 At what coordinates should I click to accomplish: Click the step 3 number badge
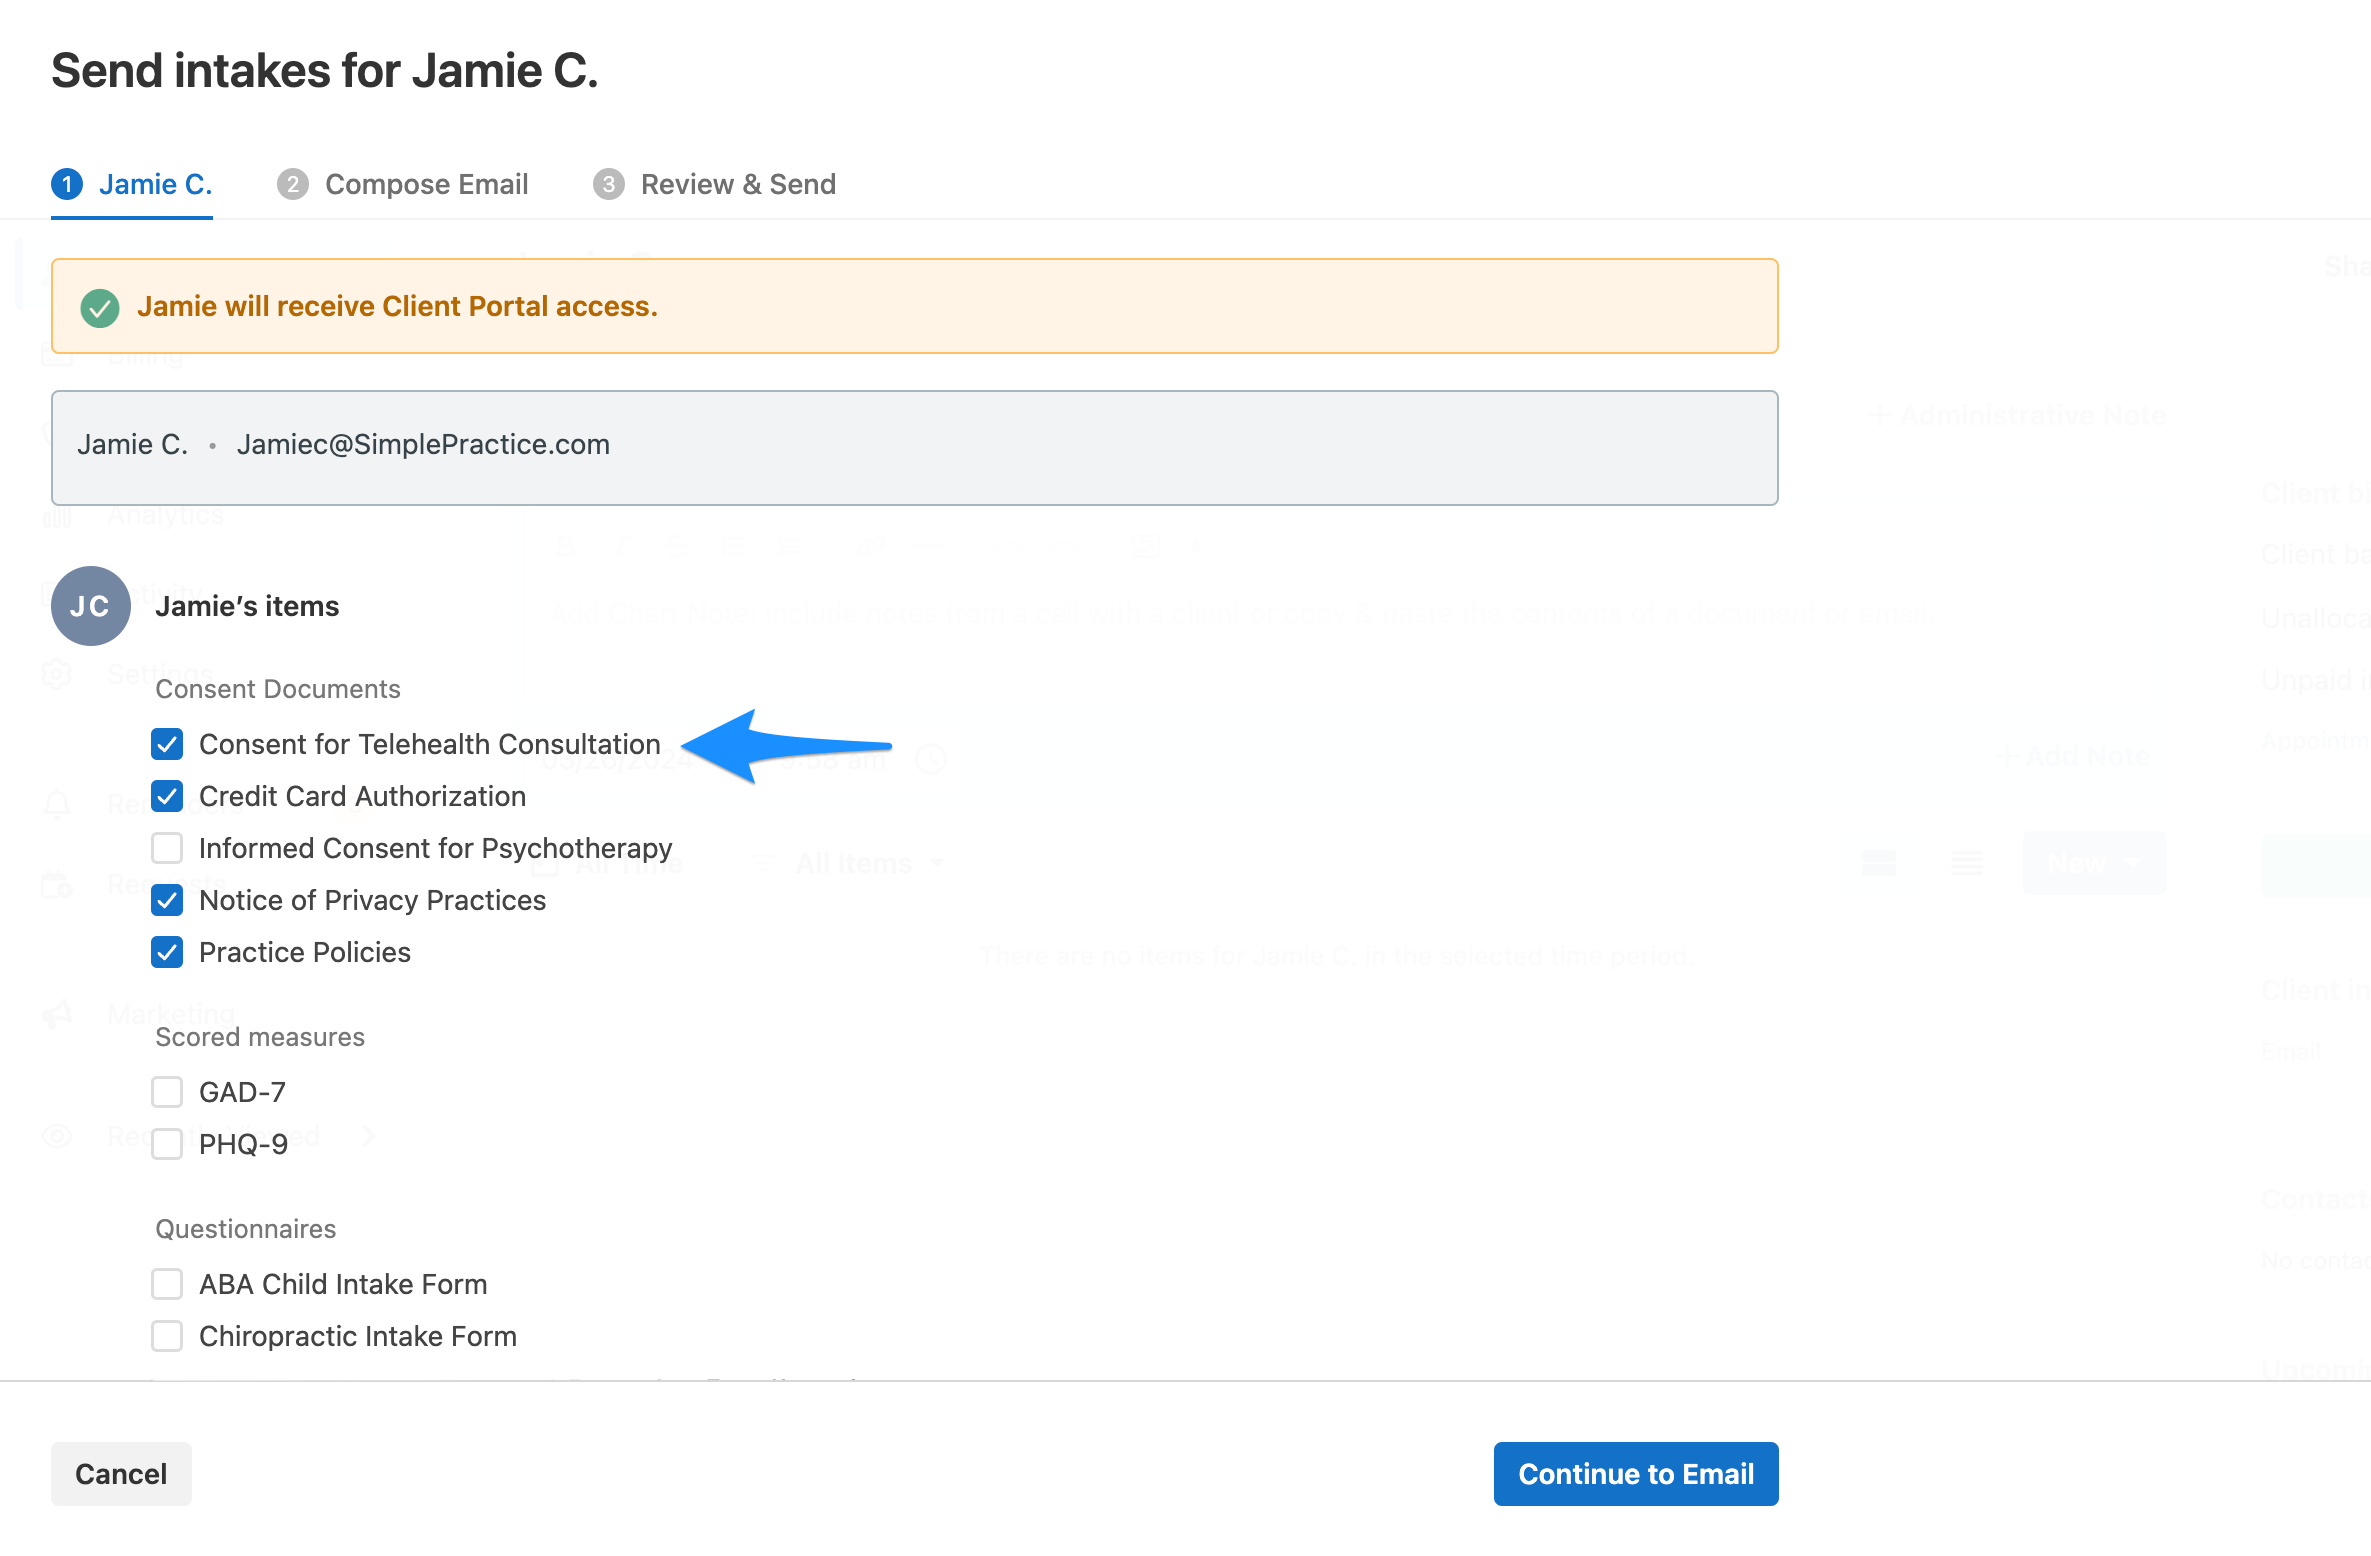tap(608, 184)
